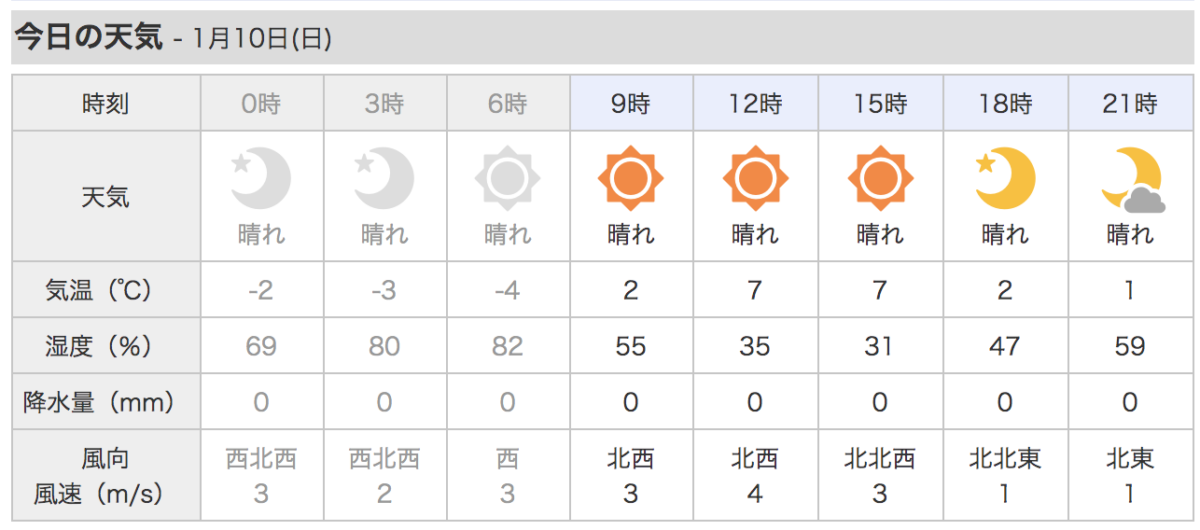Select the grey sun icon at 6時
This screenshot has width=1200, height=530.
[x=507, y=179]
